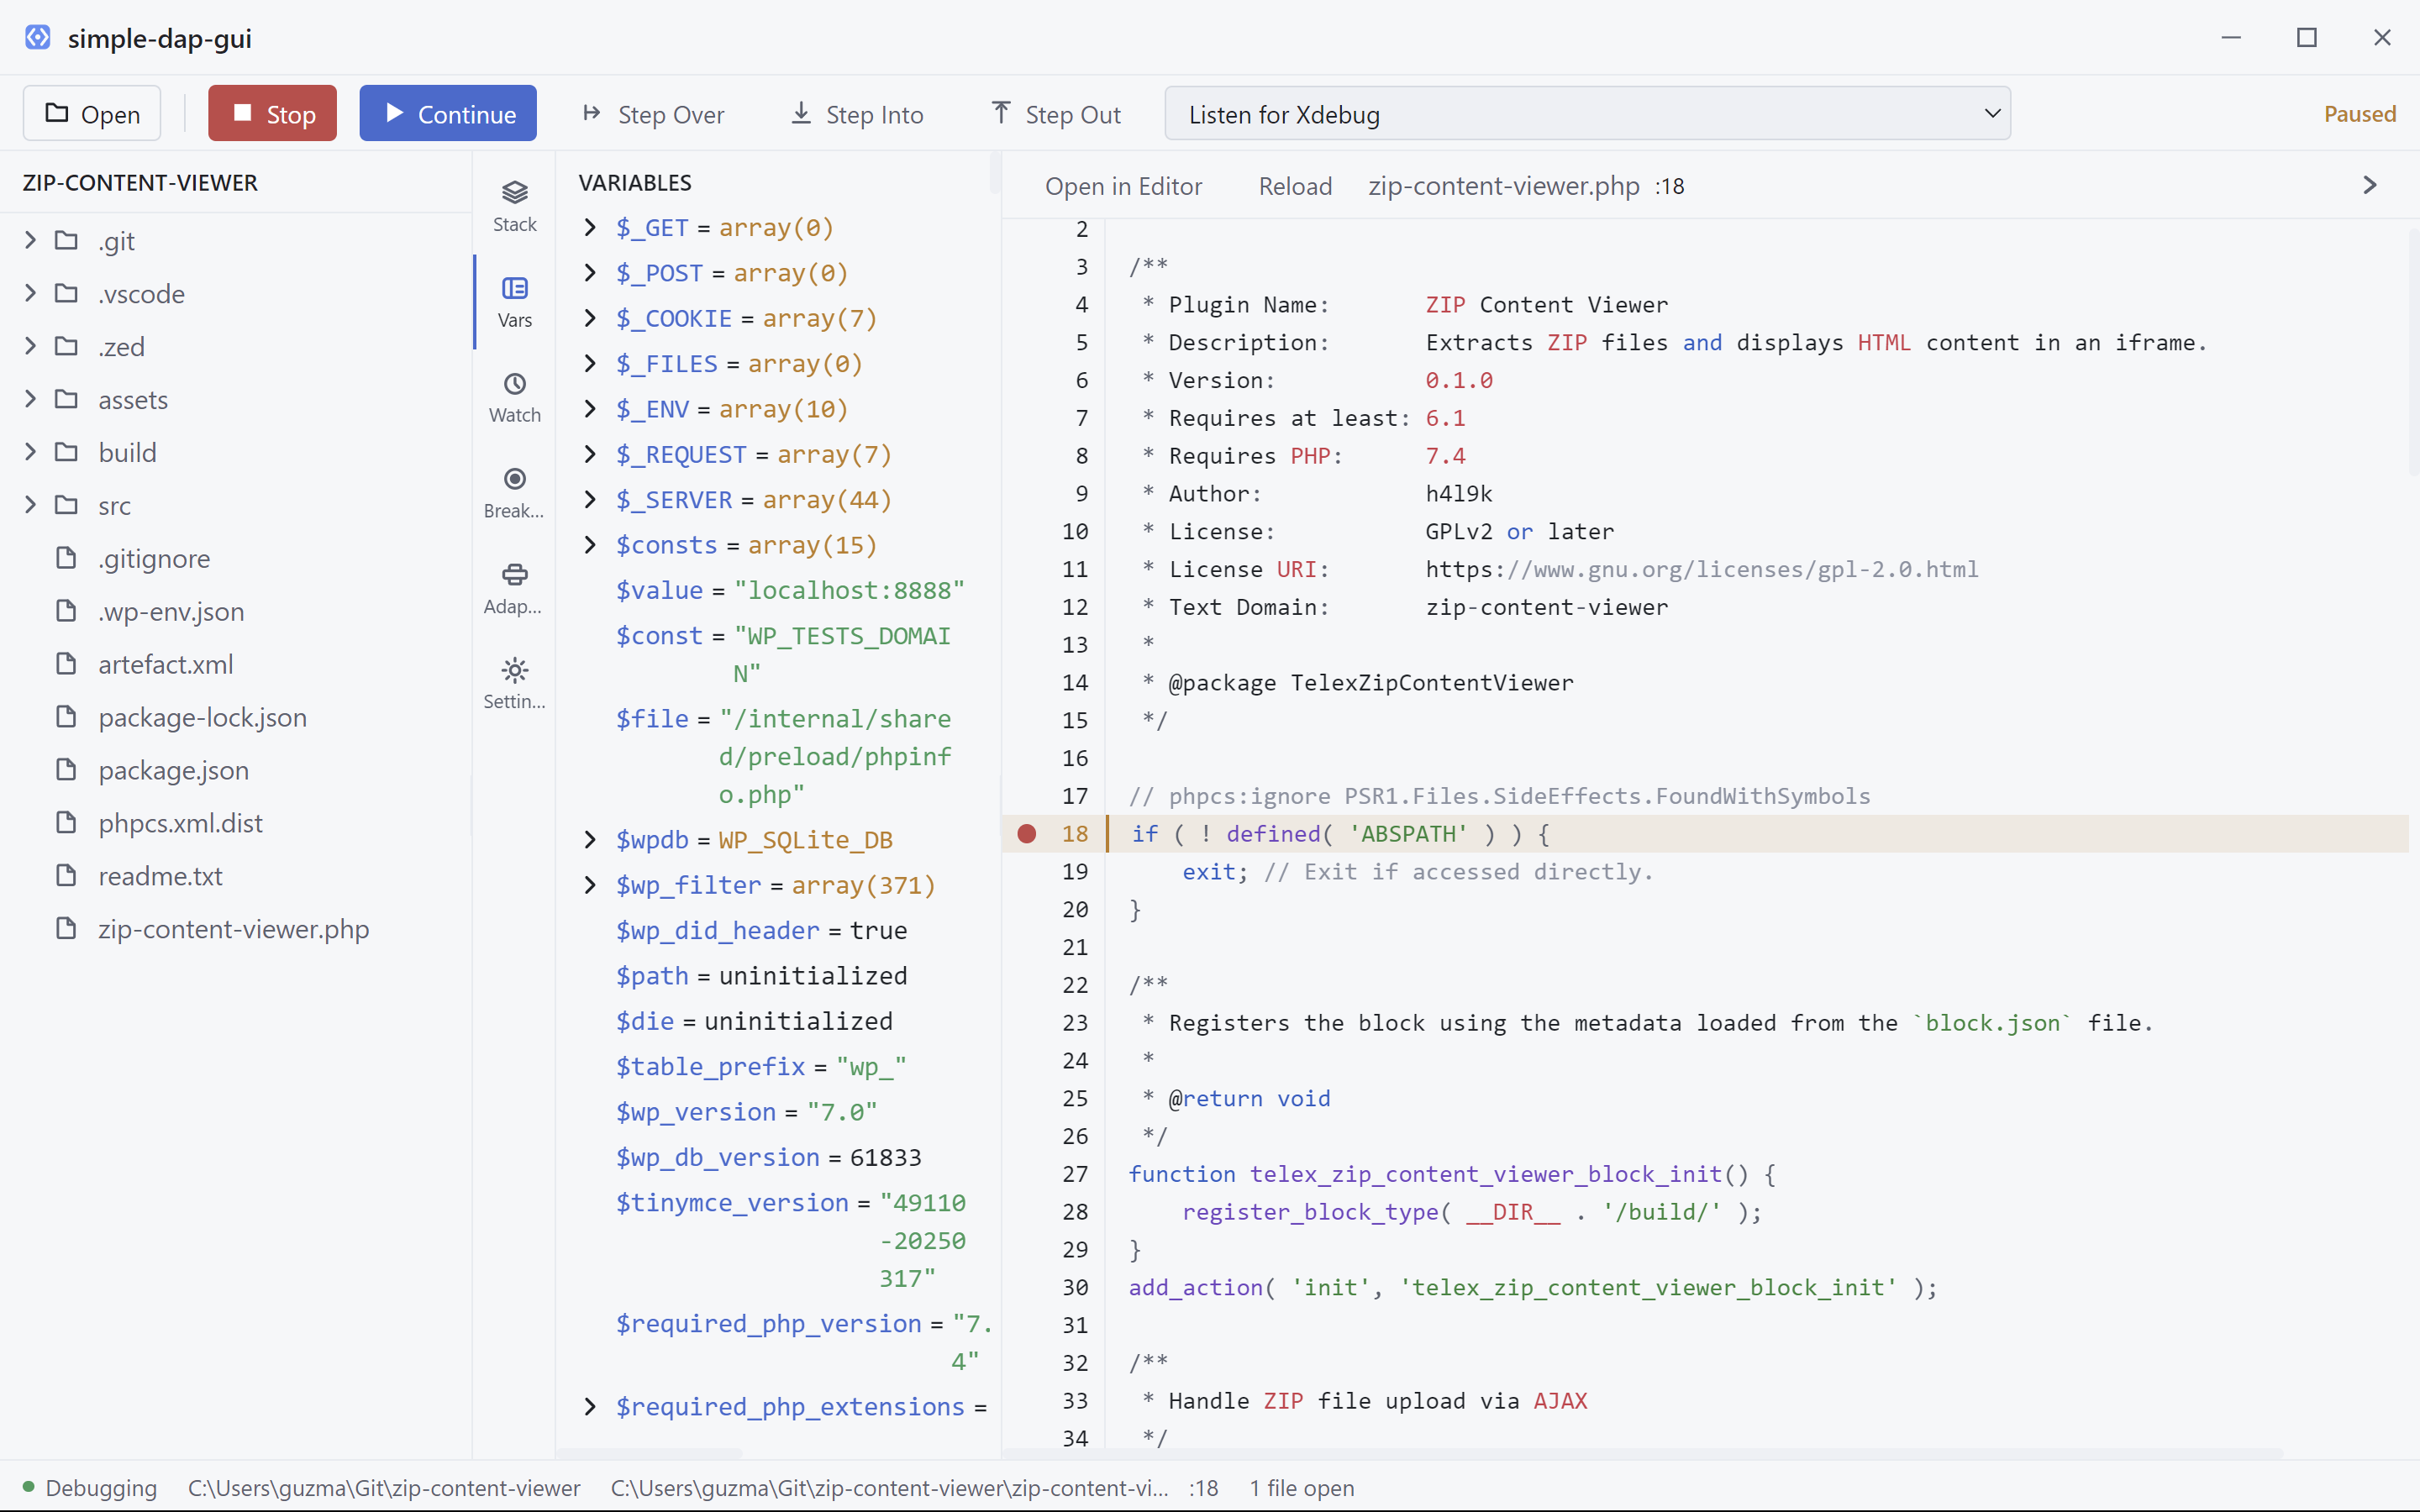
Task: Click the Debugging status indicator
Action: click(90, 1488)
